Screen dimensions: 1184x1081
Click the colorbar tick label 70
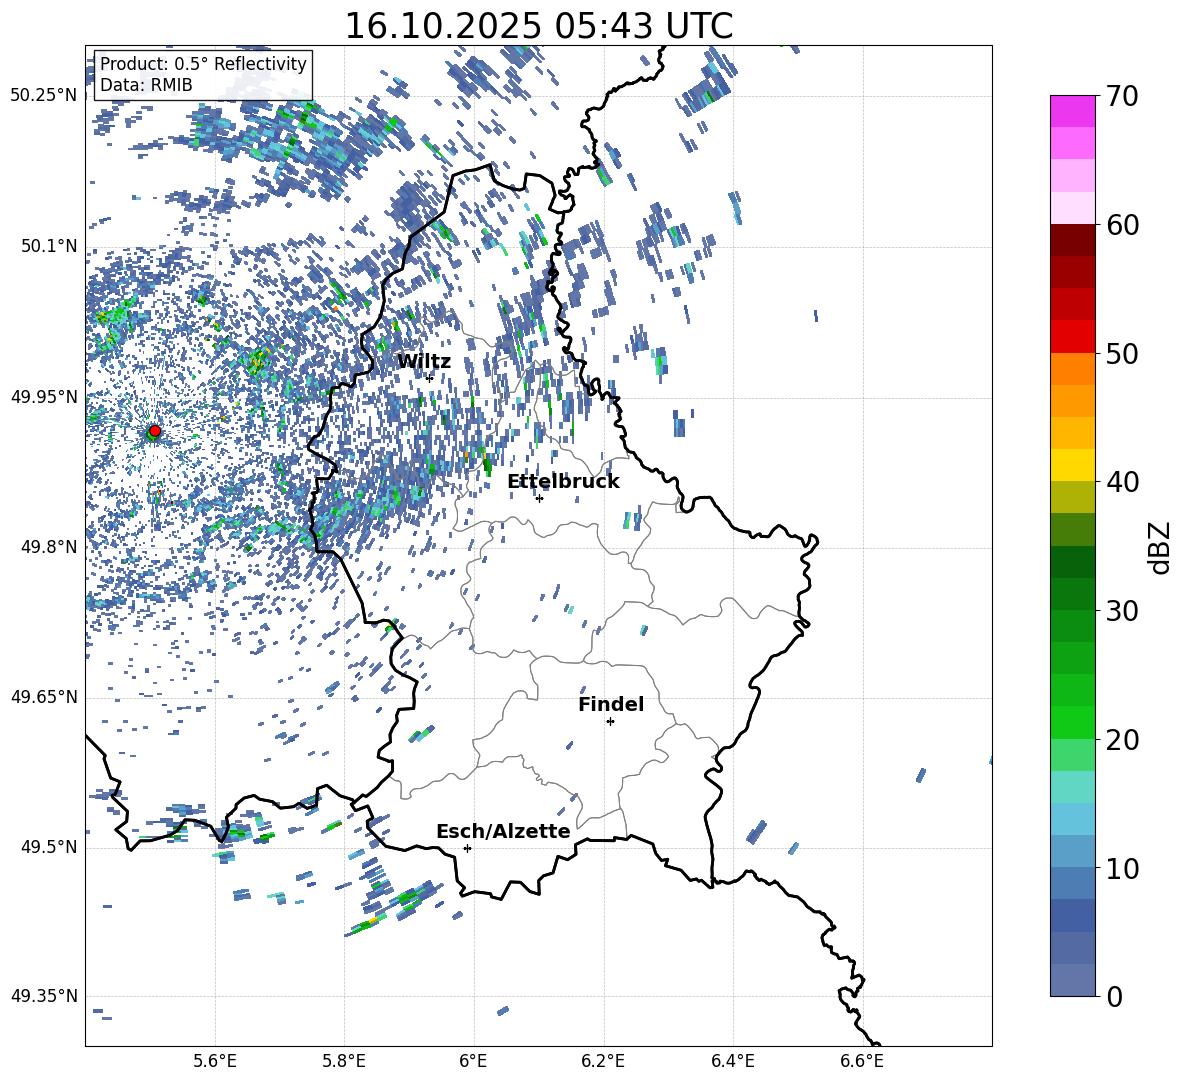[x=1122, y=97]
